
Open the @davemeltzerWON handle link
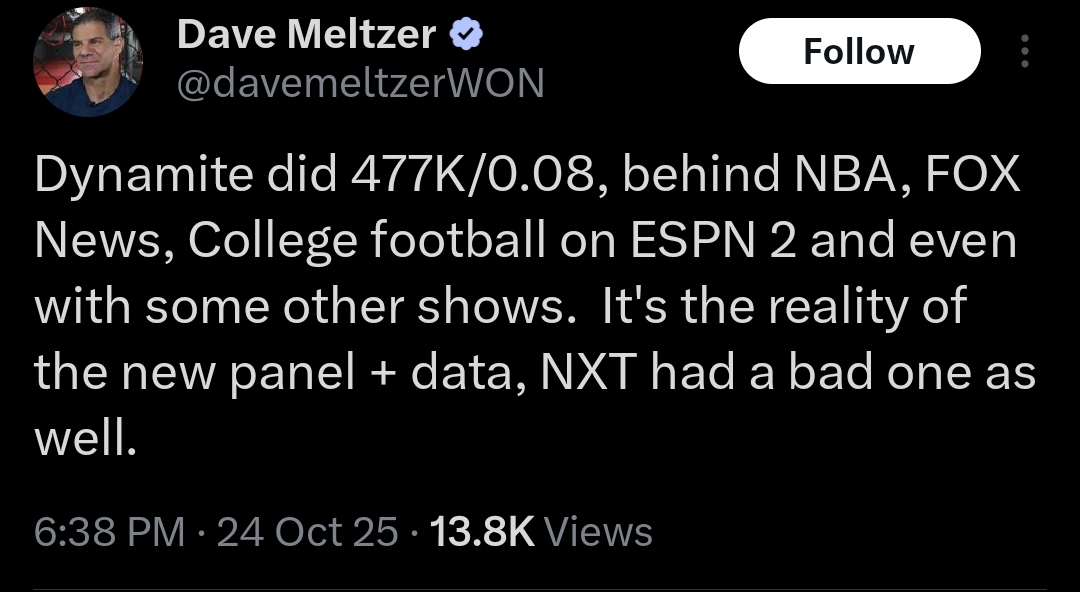[x=360, y=84]
